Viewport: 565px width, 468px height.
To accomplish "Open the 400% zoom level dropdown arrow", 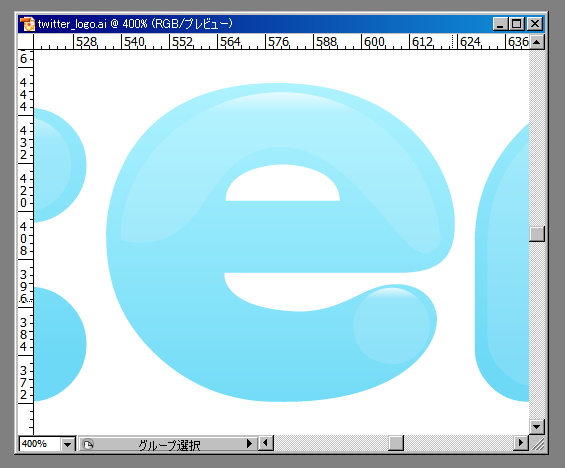I will pyautogui.click(x=67, y=444).
